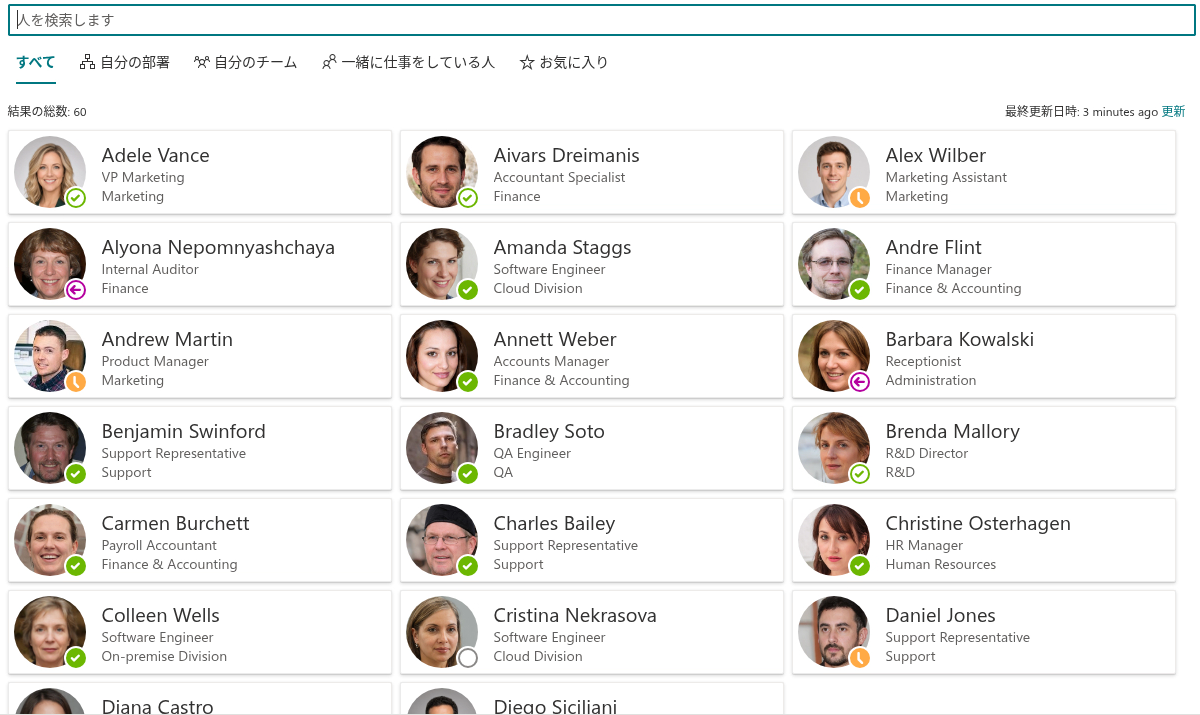Click Alyona Nepomnyashchaya's profile photo

pyautogui.click(x=50, y=264)
